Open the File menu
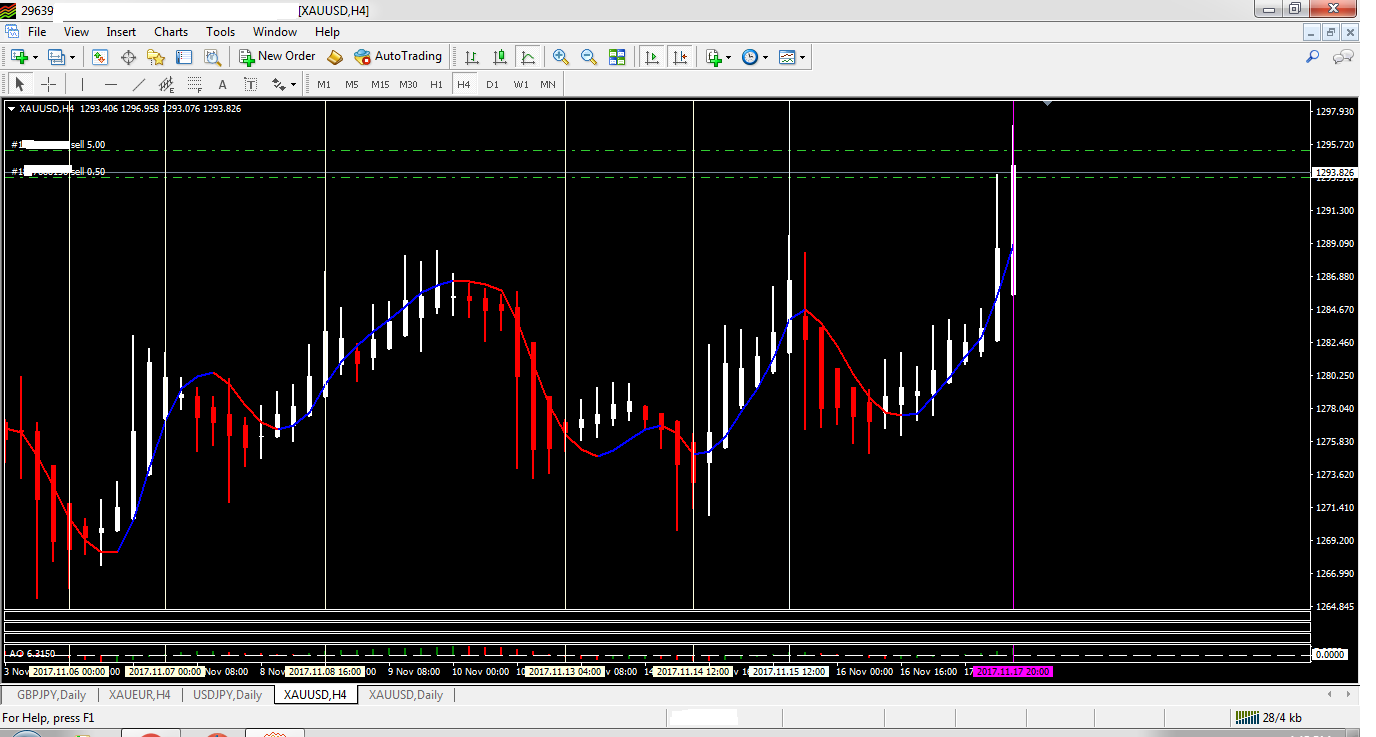This screenshot has height=737, width=1376. [37, 32]
